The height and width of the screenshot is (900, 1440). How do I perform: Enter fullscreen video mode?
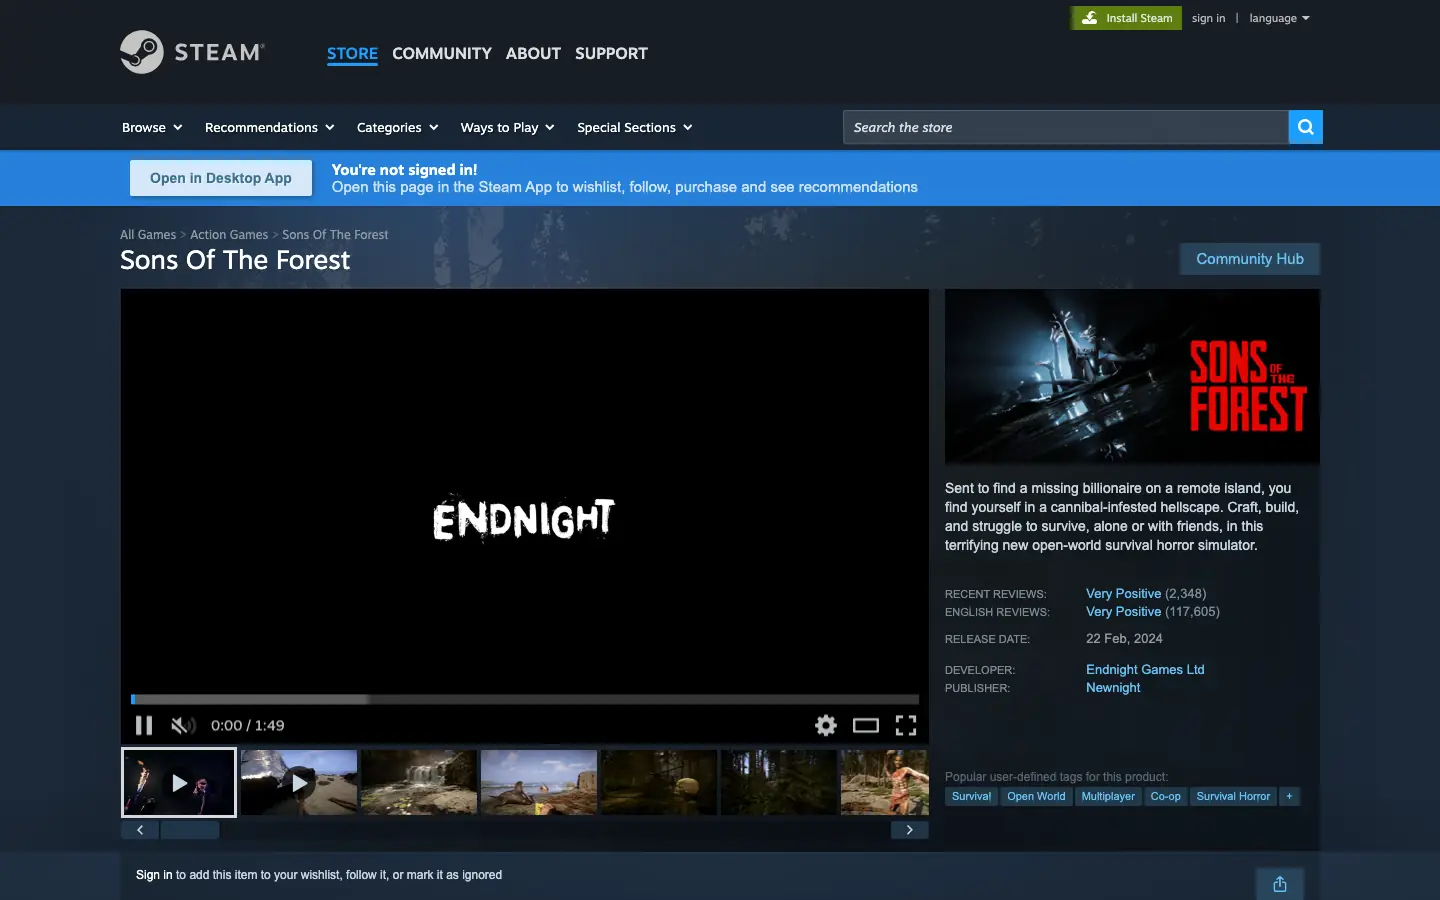906,725
